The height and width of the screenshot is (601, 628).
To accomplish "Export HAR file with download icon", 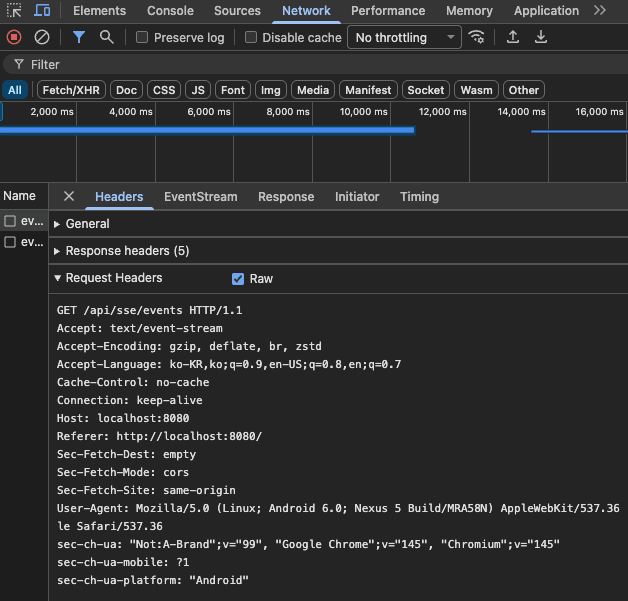I will click(541, 37).
